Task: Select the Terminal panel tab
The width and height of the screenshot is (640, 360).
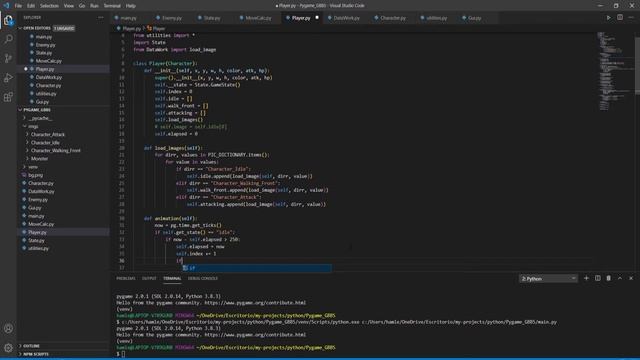Action: click(172, 278)
